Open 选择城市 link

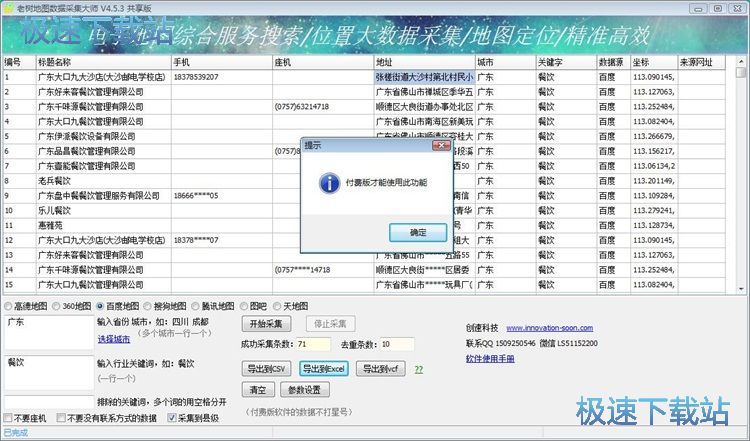pos(114,339)
